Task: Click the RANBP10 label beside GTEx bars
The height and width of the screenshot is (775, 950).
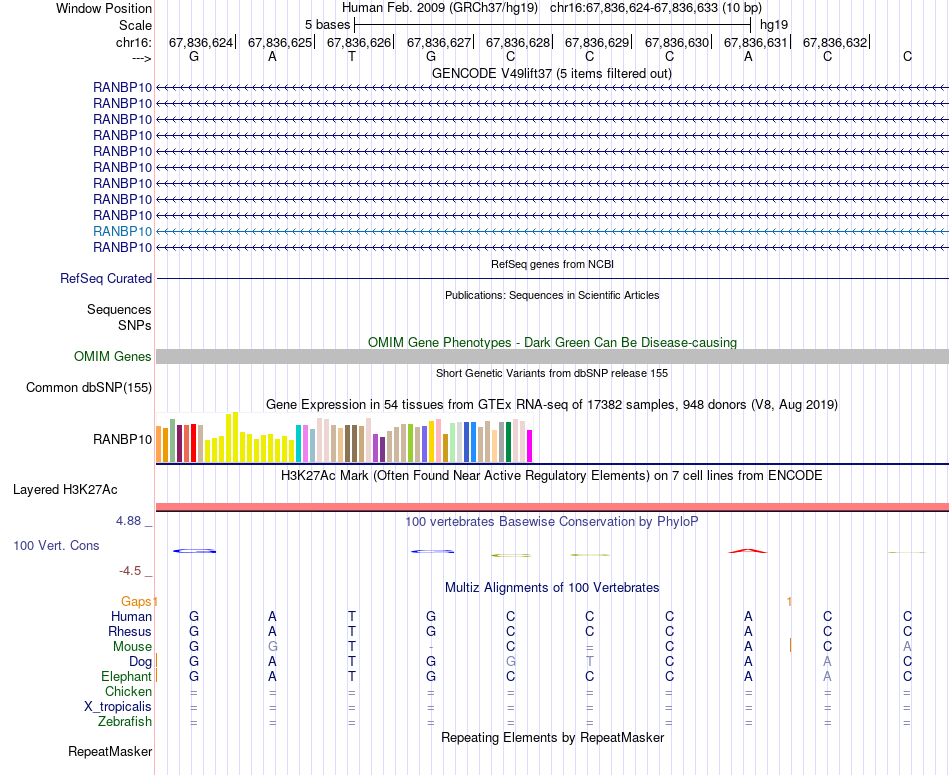Action: (x=122, y=439)
